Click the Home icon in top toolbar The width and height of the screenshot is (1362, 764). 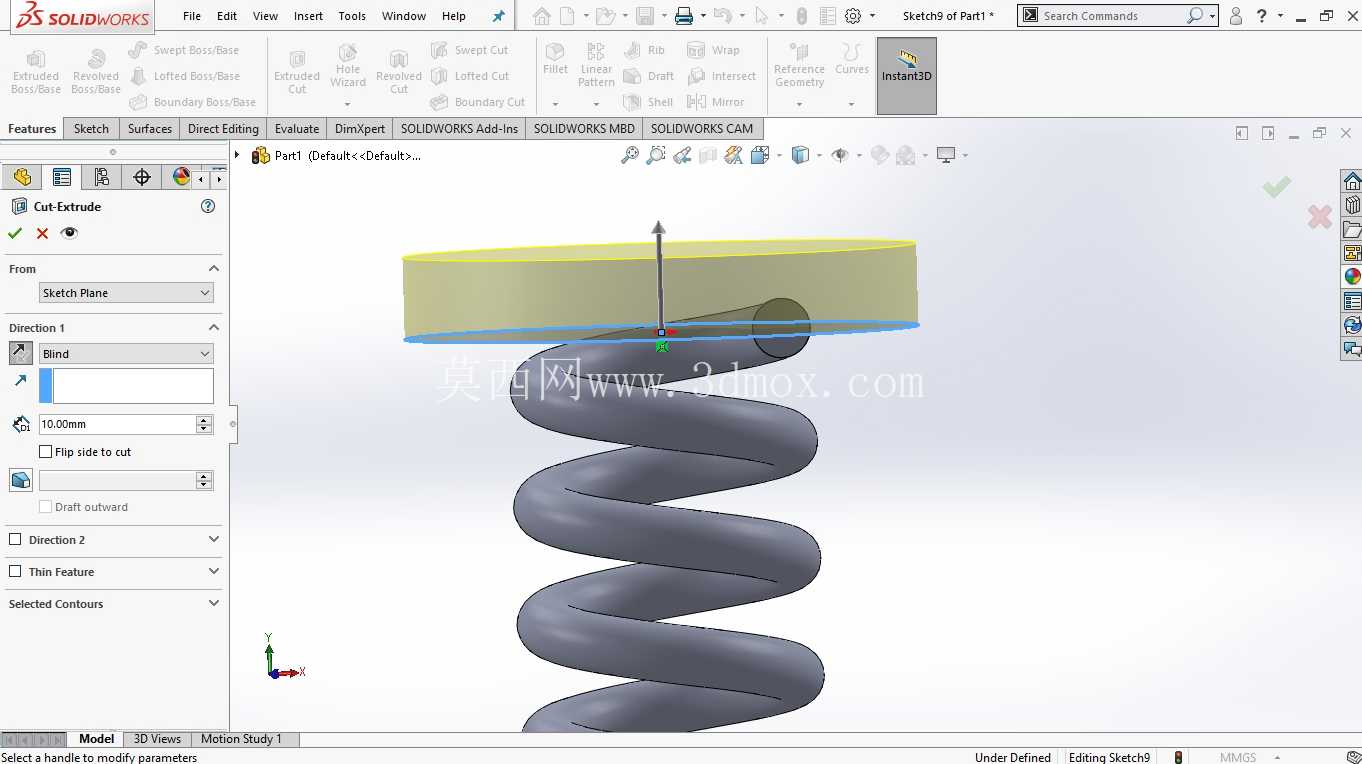coord(541,16)
